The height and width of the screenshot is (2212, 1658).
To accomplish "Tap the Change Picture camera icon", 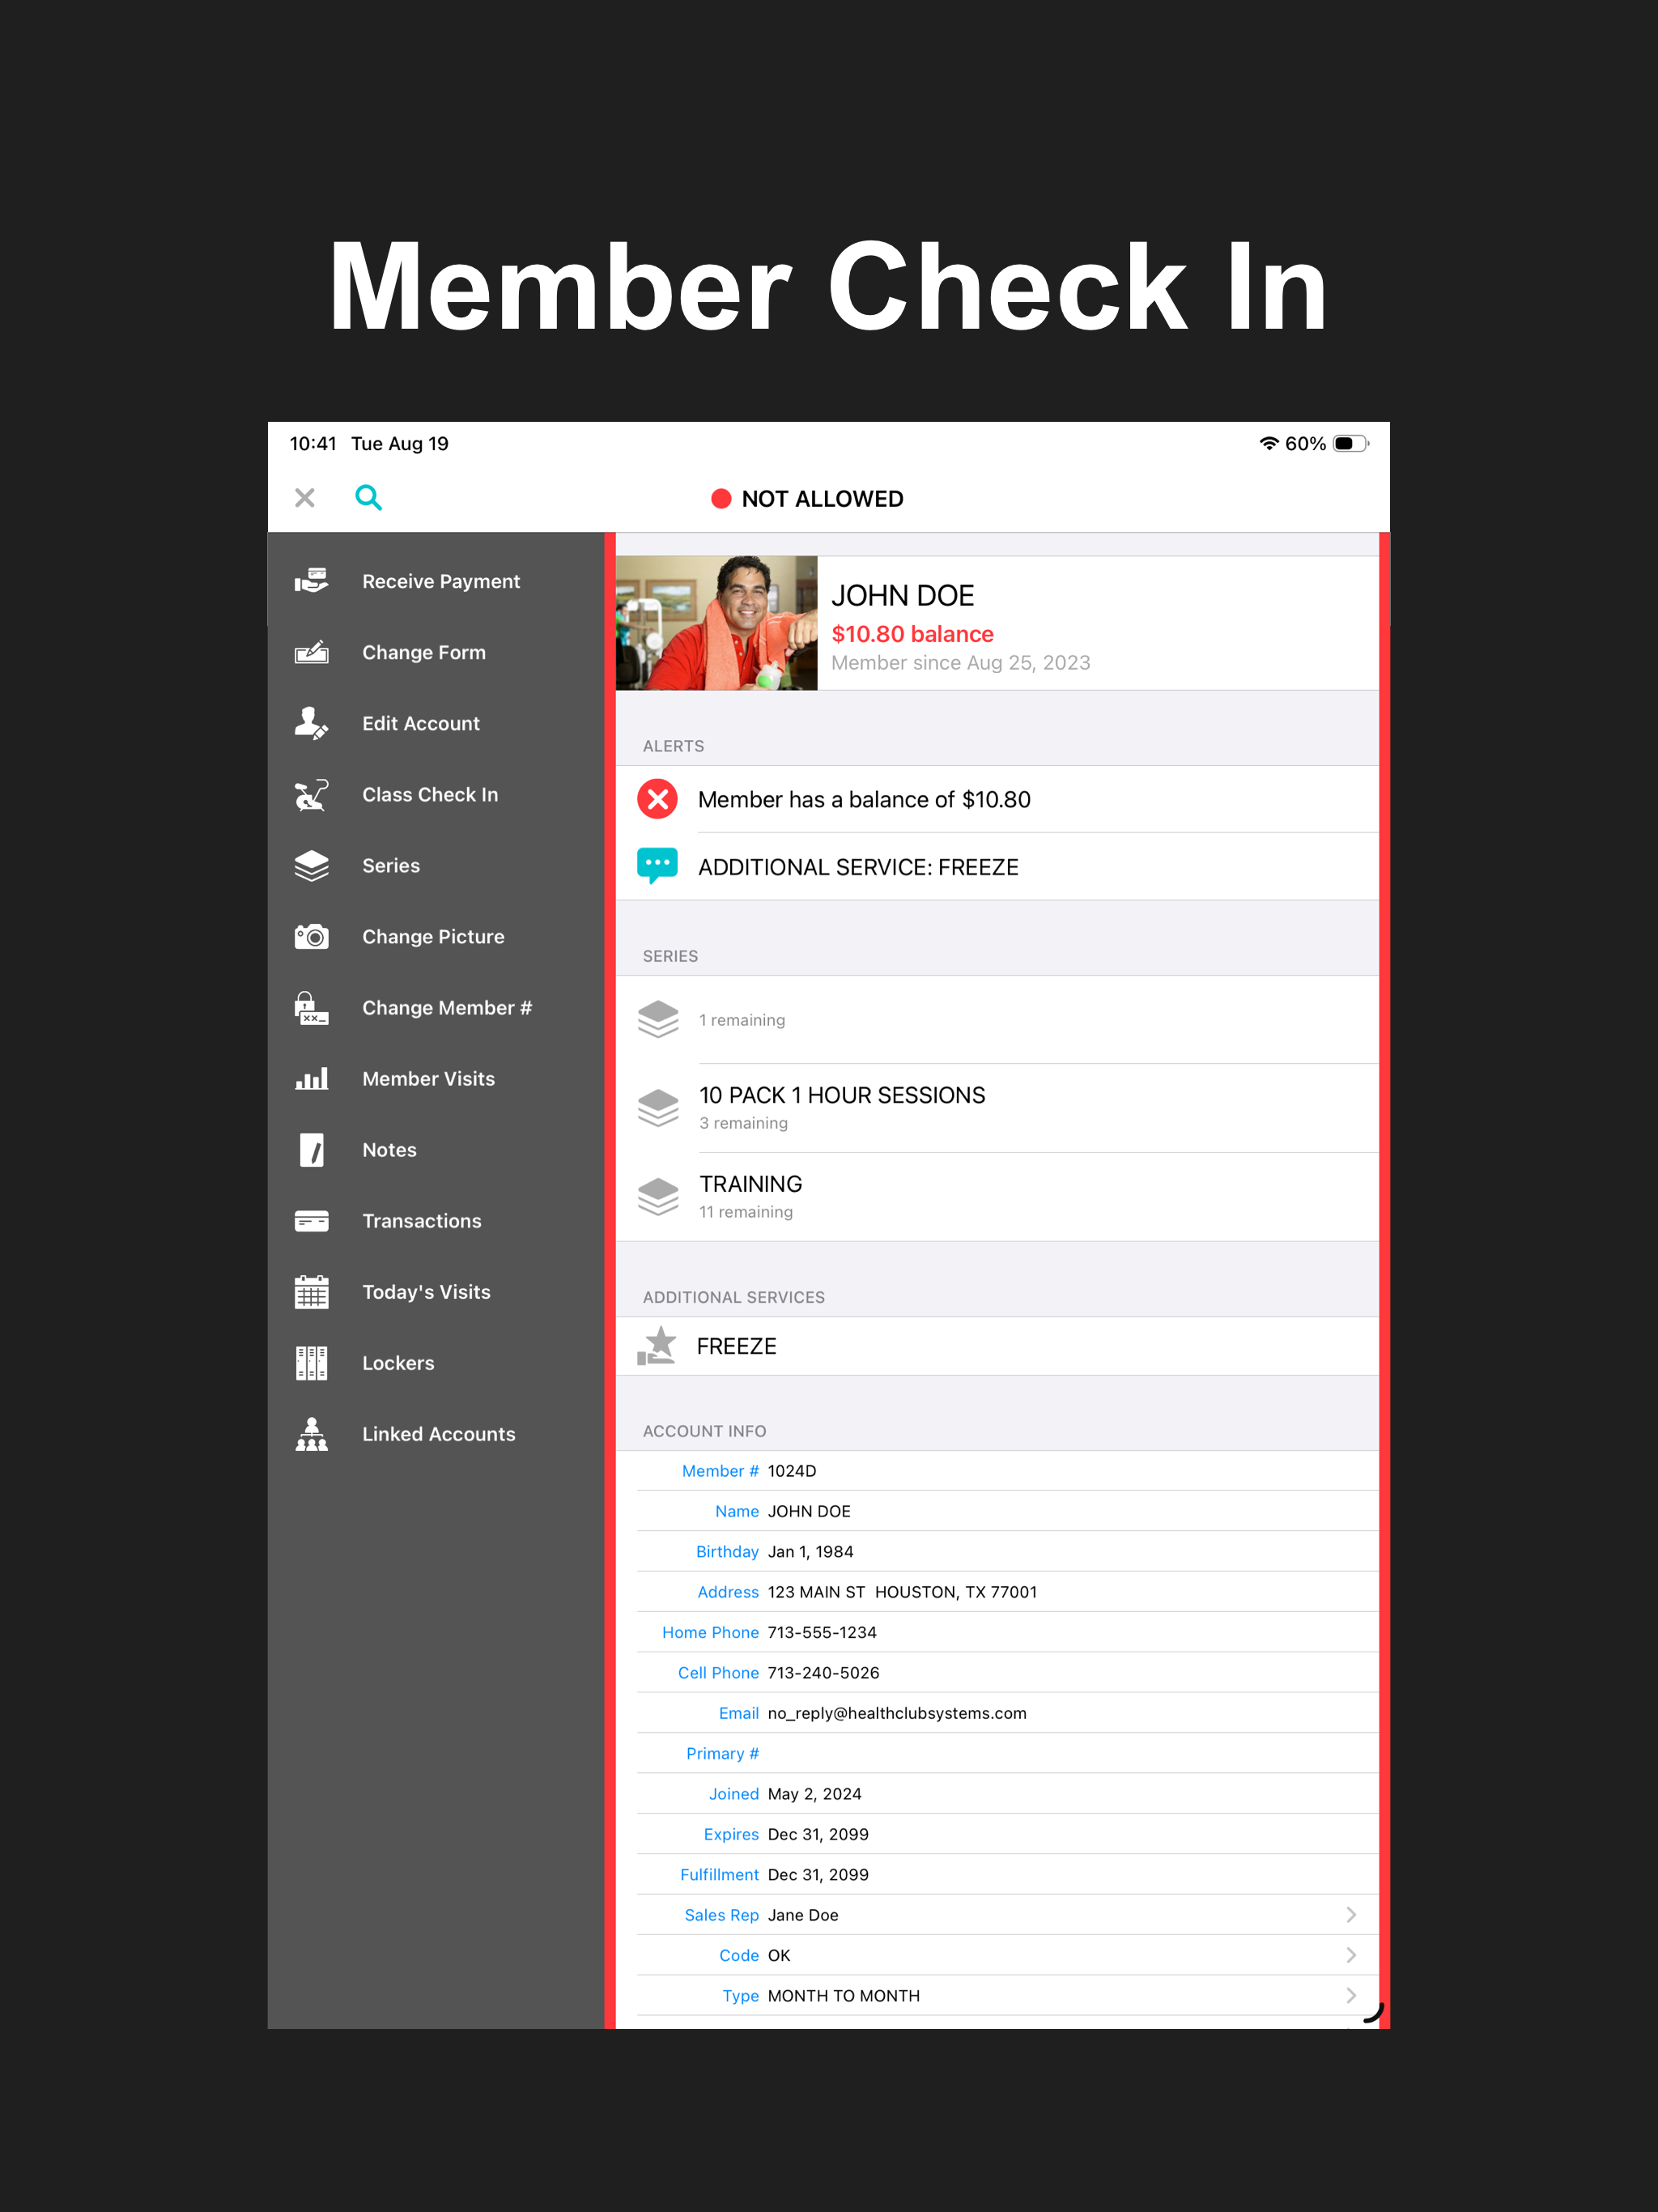I will pos(311,936).
